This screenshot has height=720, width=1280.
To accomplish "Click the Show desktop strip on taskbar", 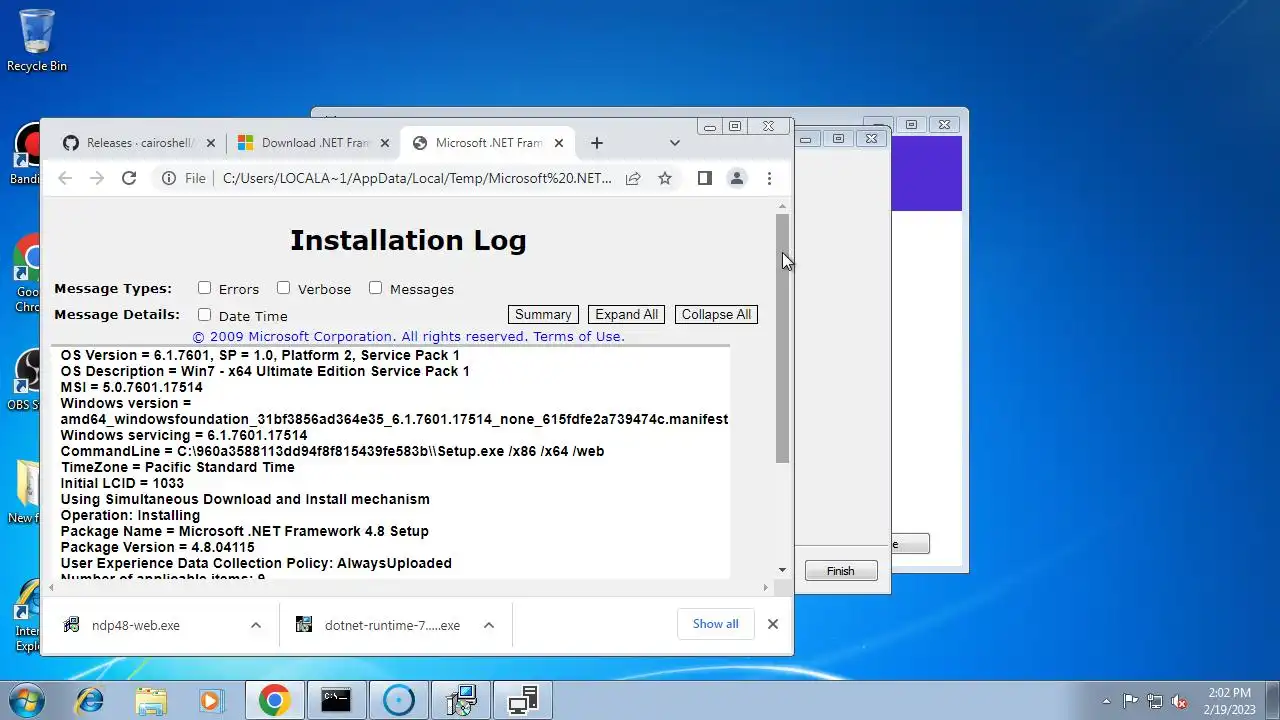I will point(1273,701).
